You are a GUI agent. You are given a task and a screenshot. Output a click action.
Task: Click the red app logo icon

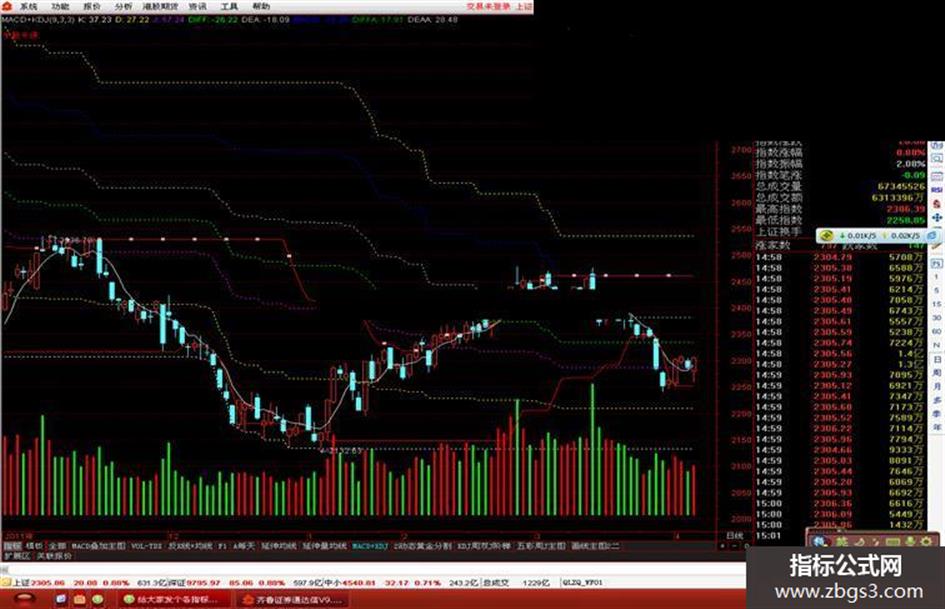click(7, 6)
